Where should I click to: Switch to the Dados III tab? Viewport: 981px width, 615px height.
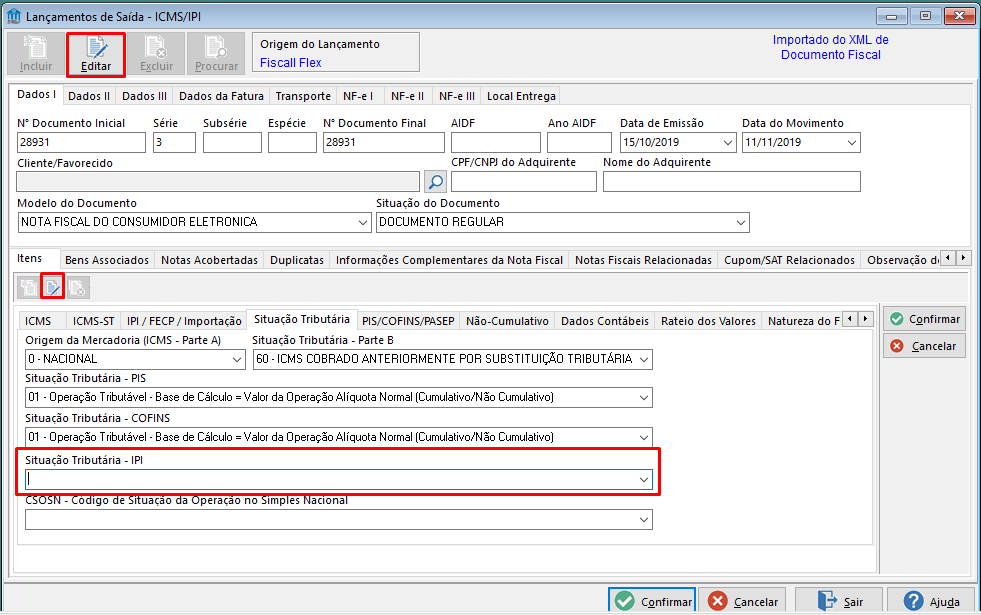(x=144, y=96)
